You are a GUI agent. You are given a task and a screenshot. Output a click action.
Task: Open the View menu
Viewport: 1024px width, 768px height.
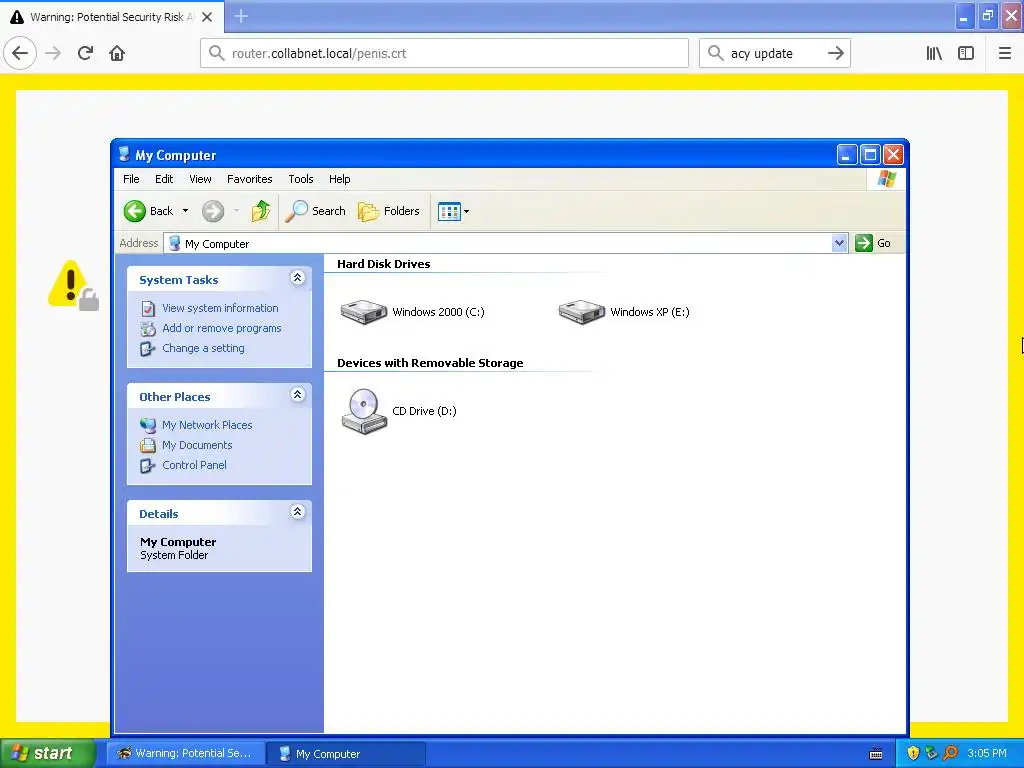(x=200, y=179)
